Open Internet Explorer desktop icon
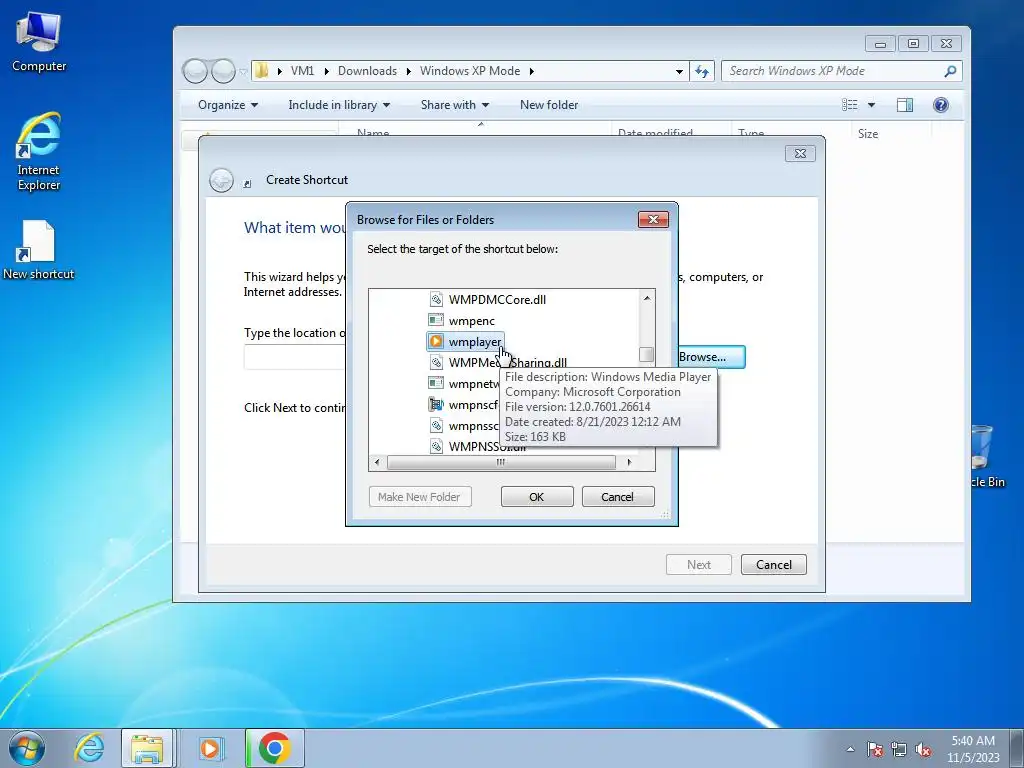 39,152
